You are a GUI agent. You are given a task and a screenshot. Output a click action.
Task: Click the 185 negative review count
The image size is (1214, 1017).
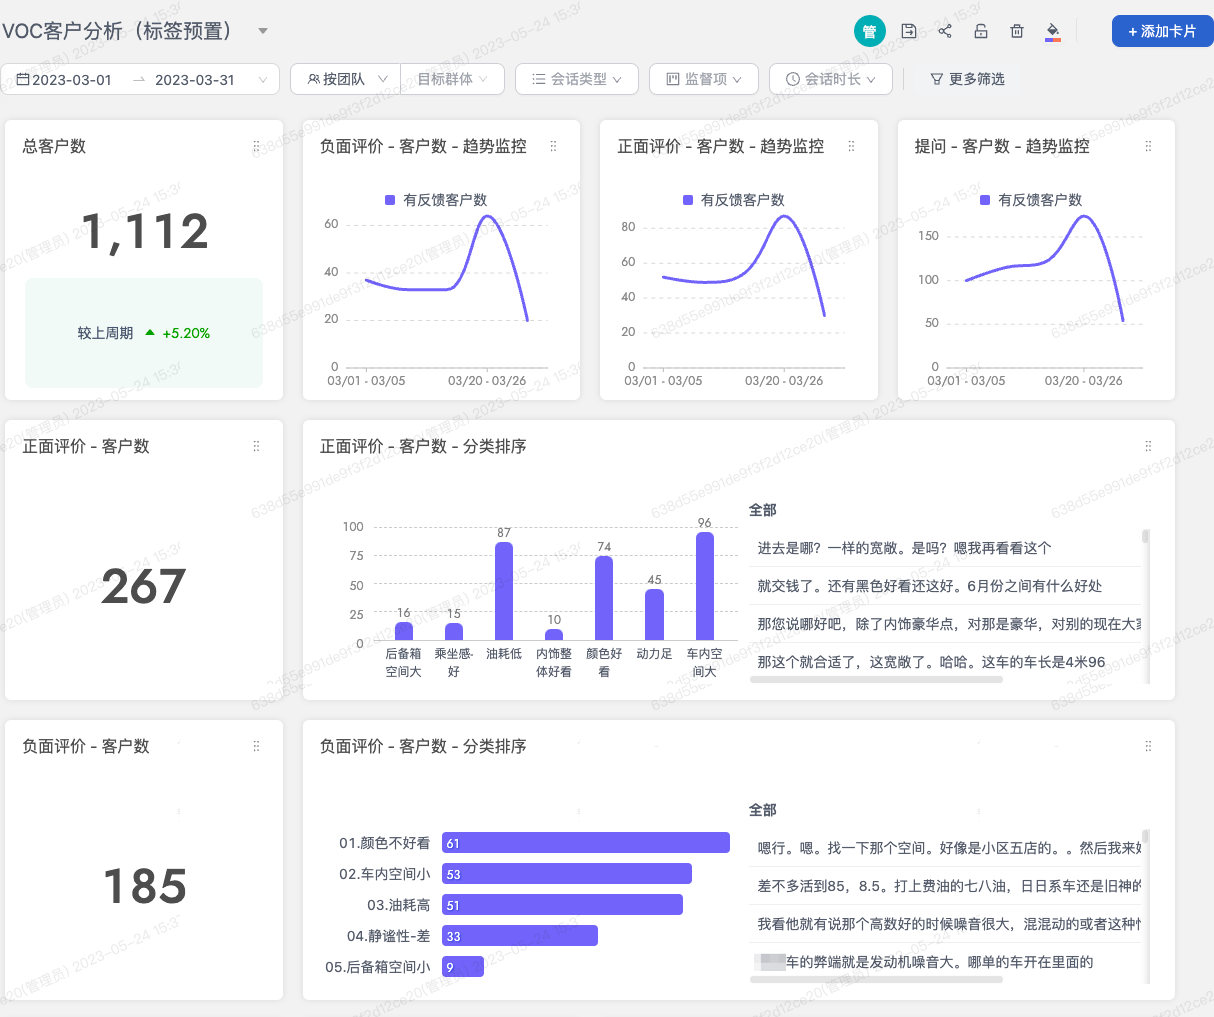[145, 886]
